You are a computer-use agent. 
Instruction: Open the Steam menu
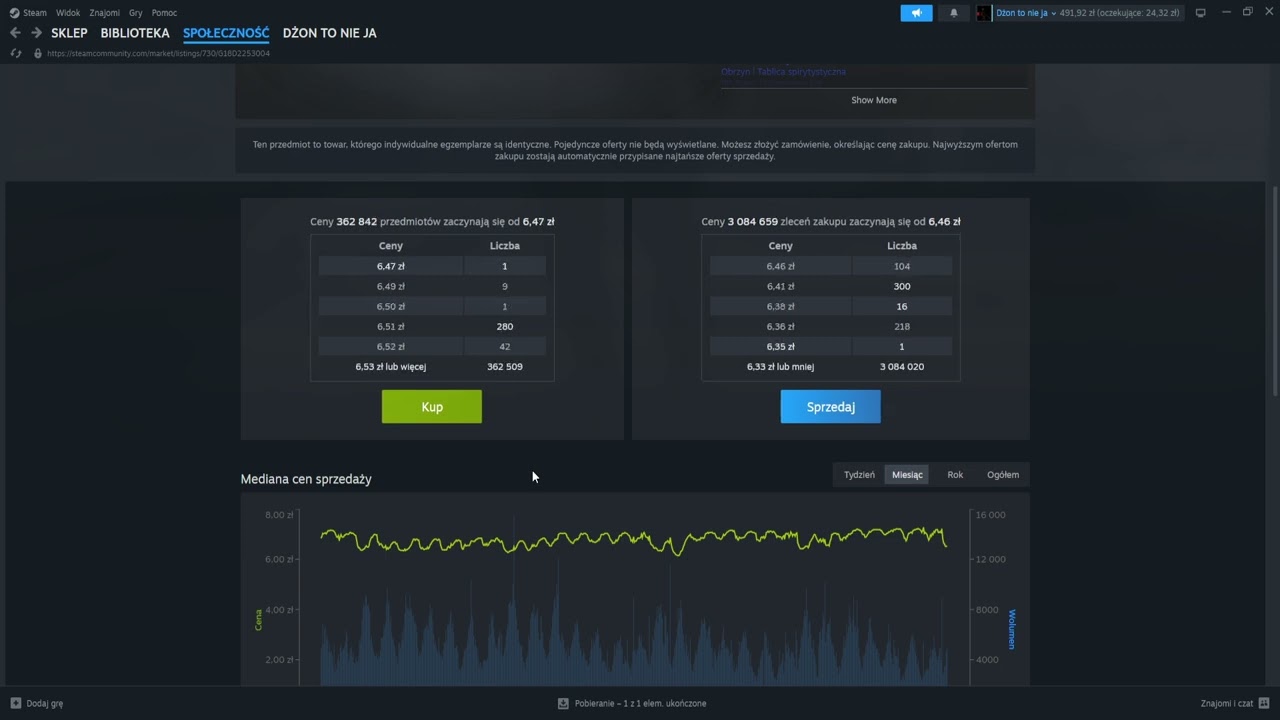pos(35,13)
